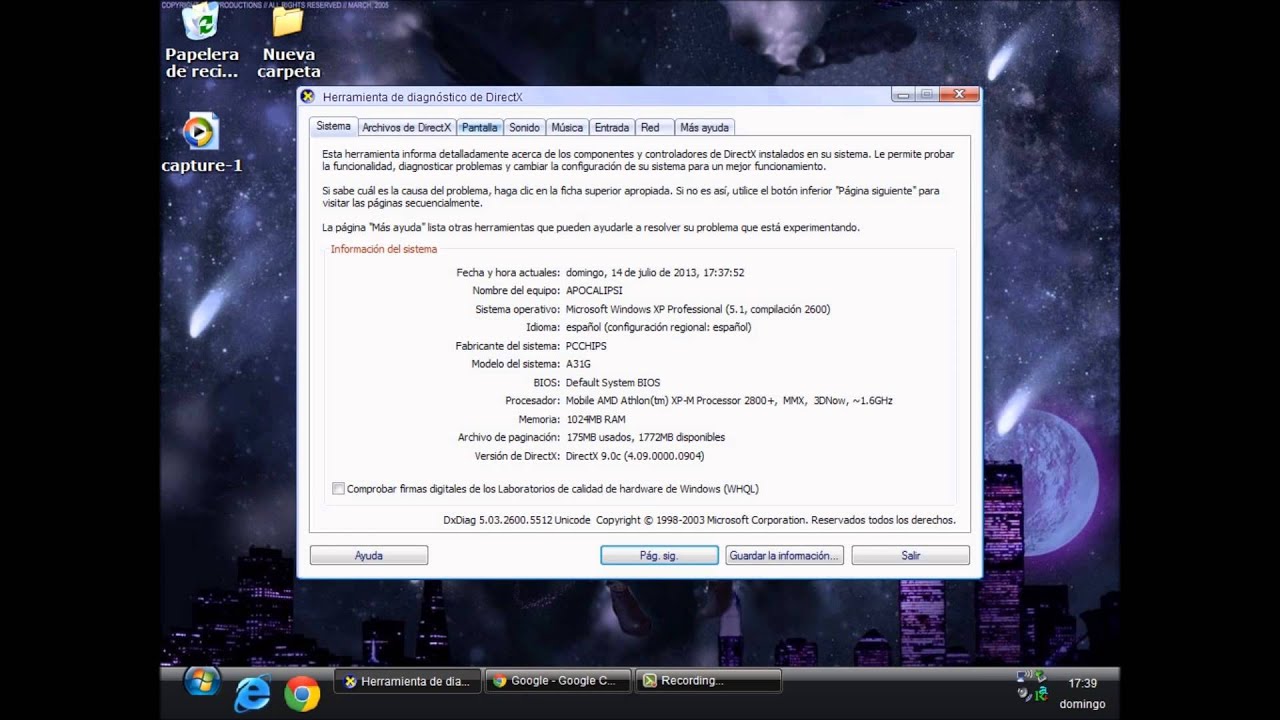Switch to the Más ayuda tab

(x=704, y=128)
